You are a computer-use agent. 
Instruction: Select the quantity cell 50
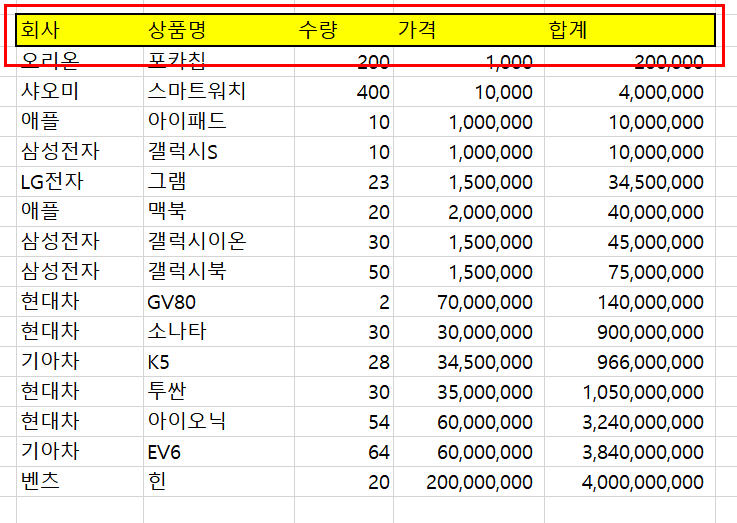tap(344, 272)
